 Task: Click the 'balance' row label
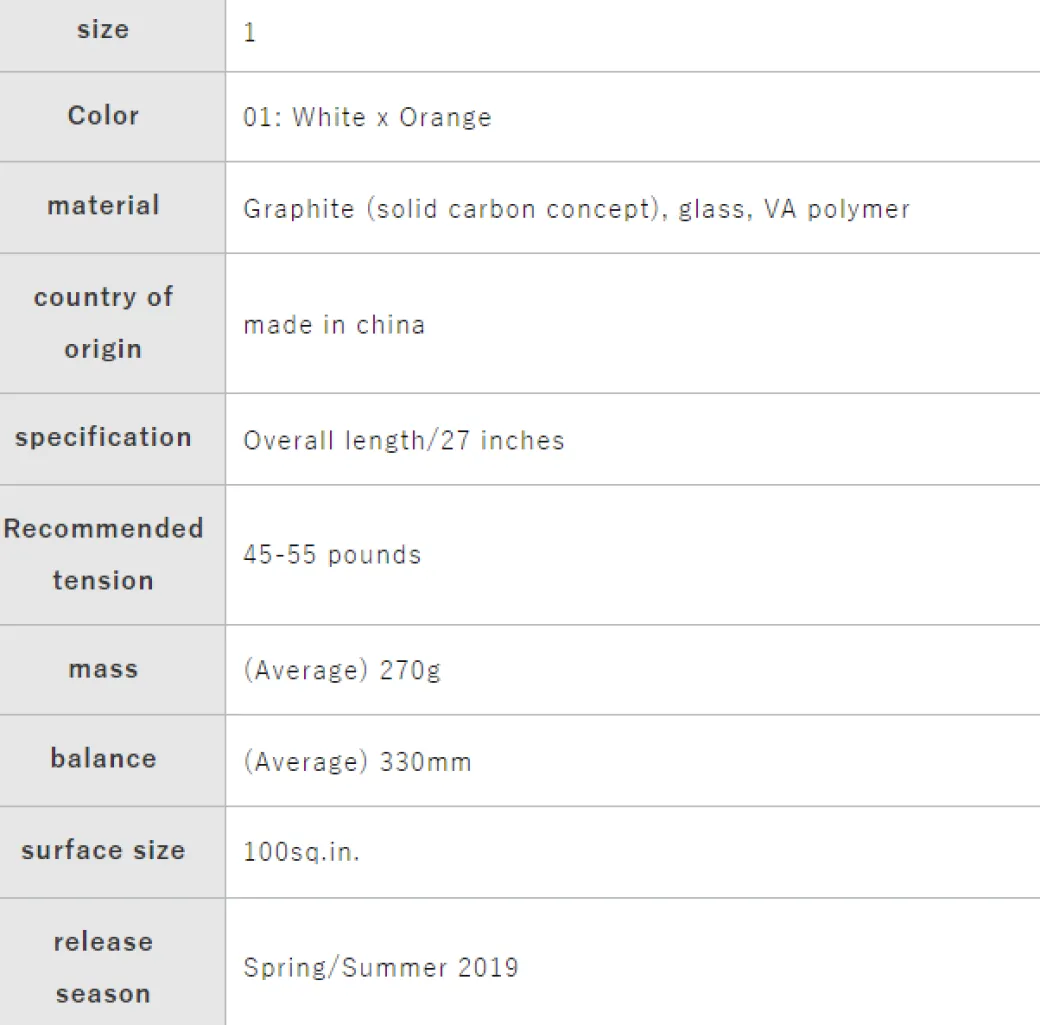pos(103,759)
